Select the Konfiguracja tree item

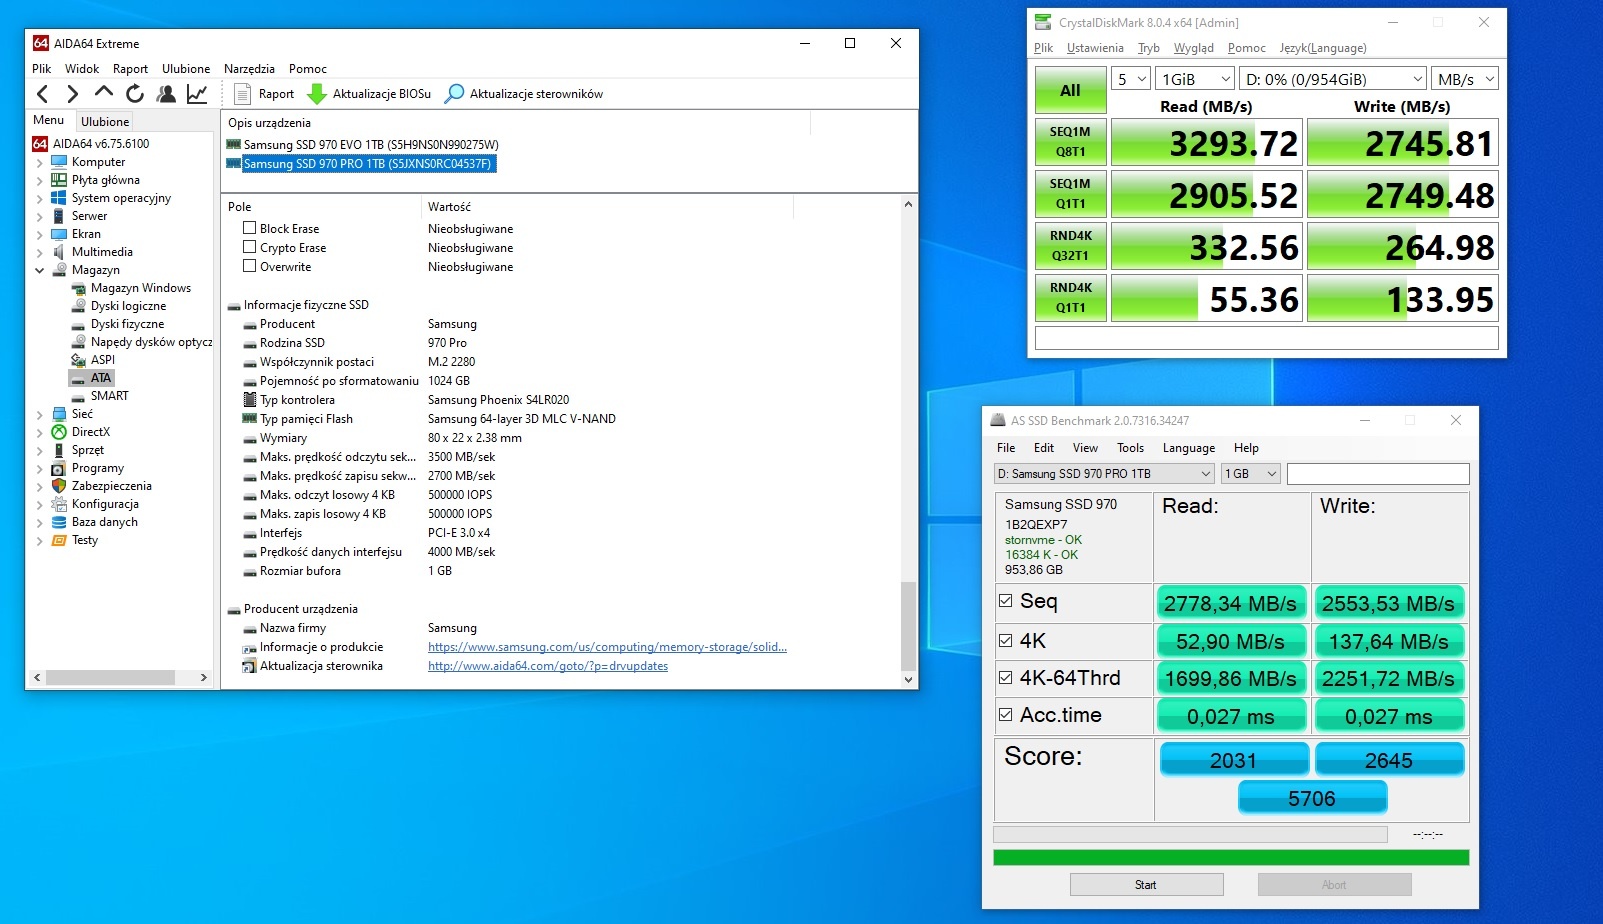[x=105, y=504]
